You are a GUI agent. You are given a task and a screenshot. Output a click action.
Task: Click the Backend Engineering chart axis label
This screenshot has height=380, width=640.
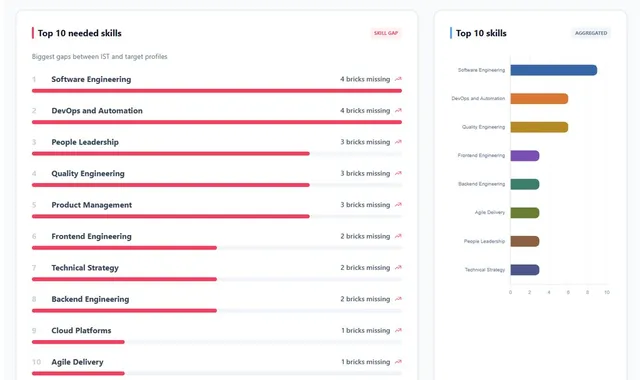(x=481, y=184)
